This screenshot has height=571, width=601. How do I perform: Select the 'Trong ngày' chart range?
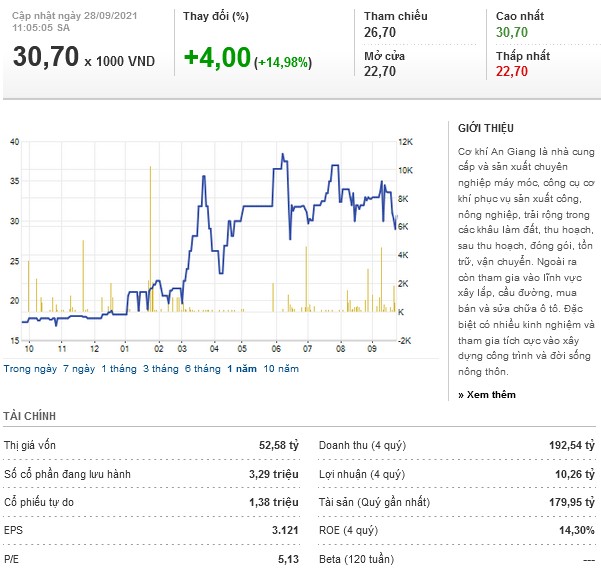pos(30,369)
